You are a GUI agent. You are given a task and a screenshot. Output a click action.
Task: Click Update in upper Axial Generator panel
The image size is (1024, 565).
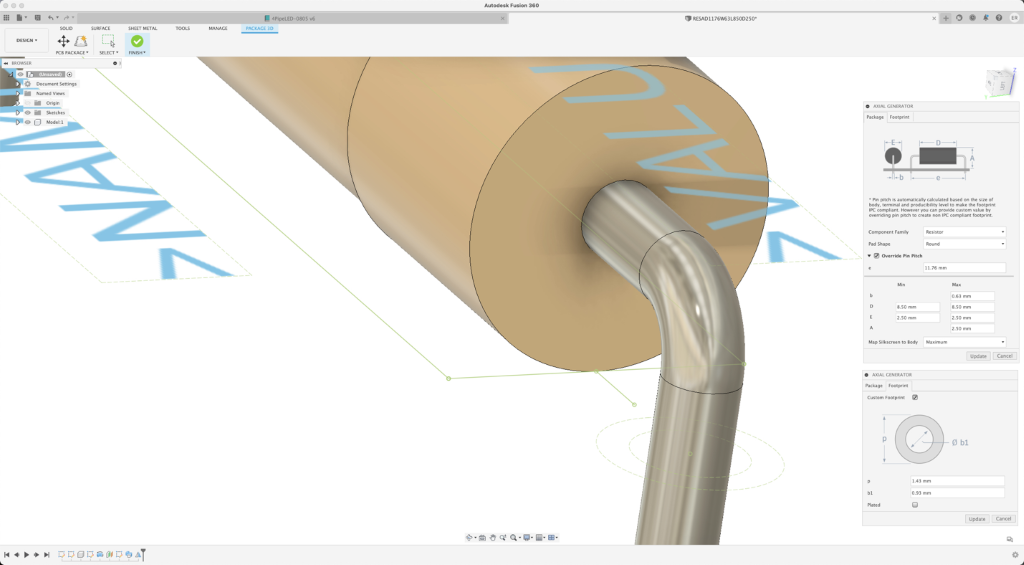click(x=978, y=356)
